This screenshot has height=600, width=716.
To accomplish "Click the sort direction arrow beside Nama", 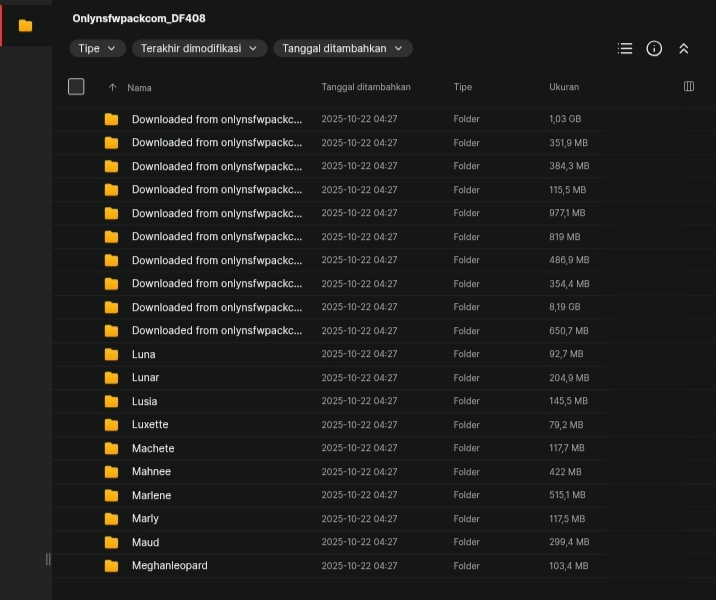I will point(112,88).
